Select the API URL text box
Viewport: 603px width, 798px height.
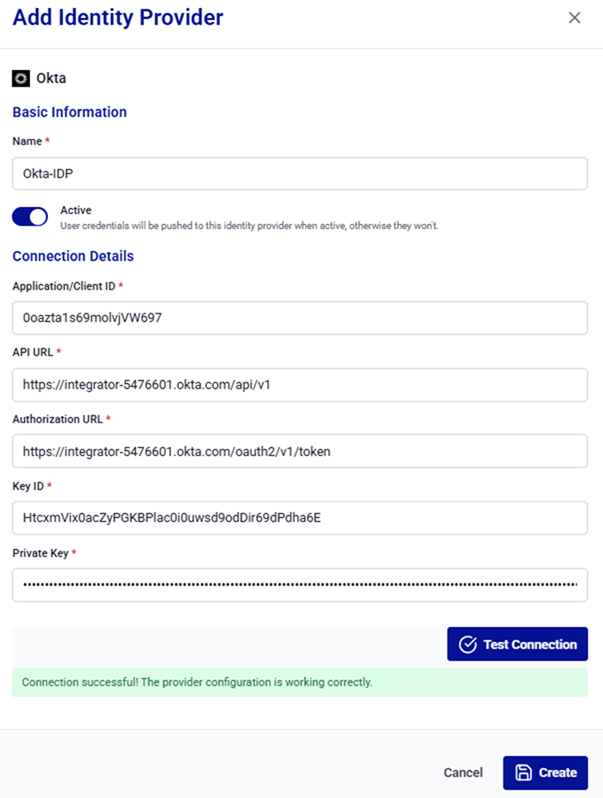(x=300, y=384)
